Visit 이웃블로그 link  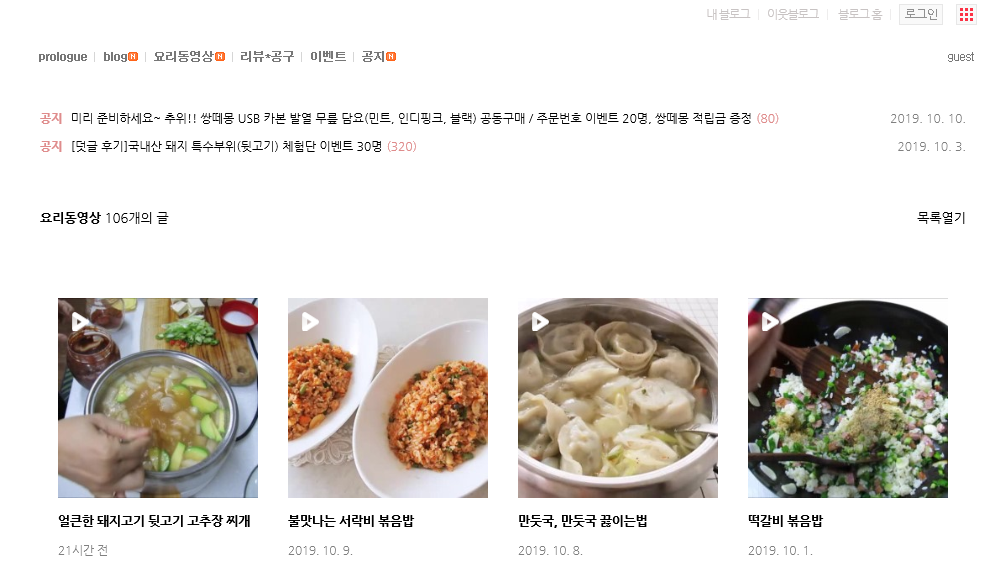[793, 14]
